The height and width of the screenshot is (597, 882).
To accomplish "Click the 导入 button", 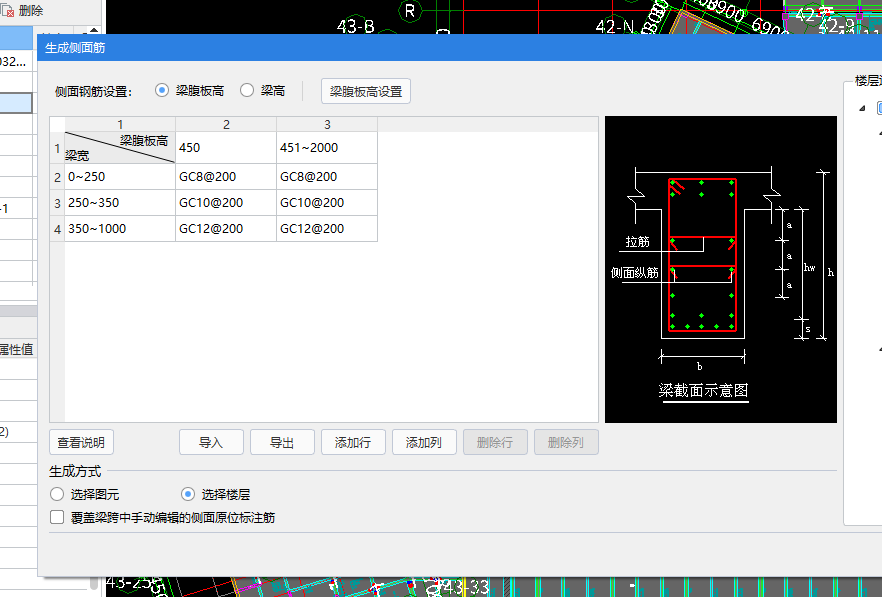I will pos(211,442).
